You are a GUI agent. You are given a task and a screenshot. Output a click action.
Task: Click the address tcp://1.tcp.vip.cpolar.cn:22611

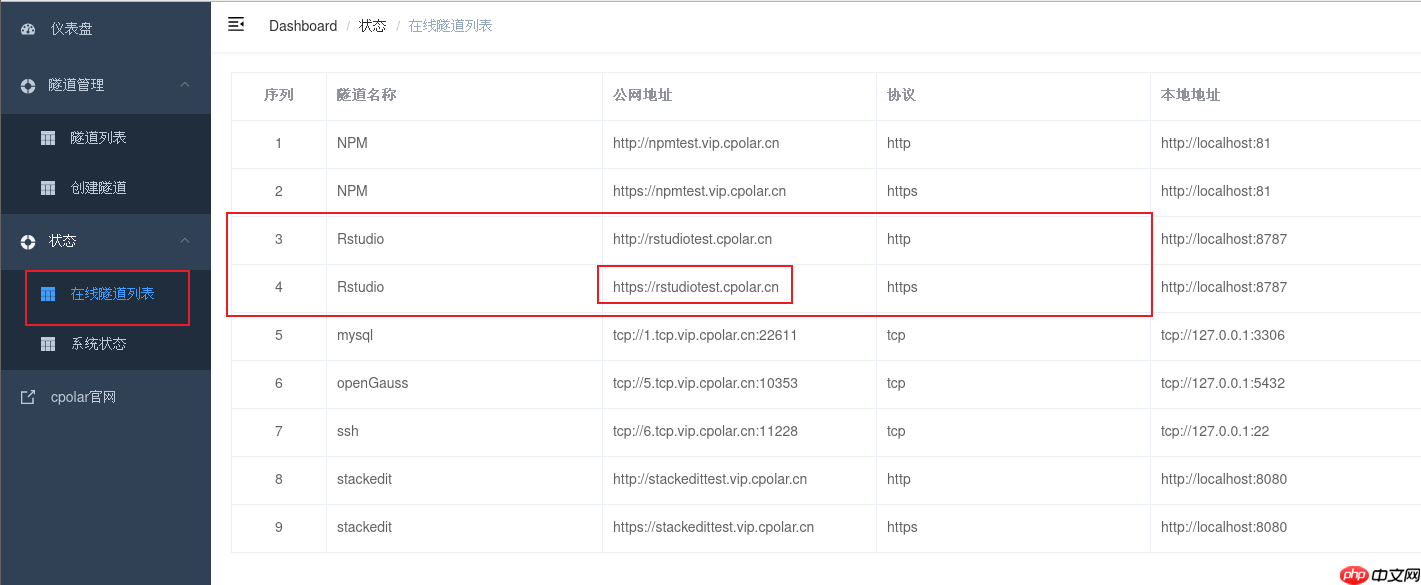705,335
